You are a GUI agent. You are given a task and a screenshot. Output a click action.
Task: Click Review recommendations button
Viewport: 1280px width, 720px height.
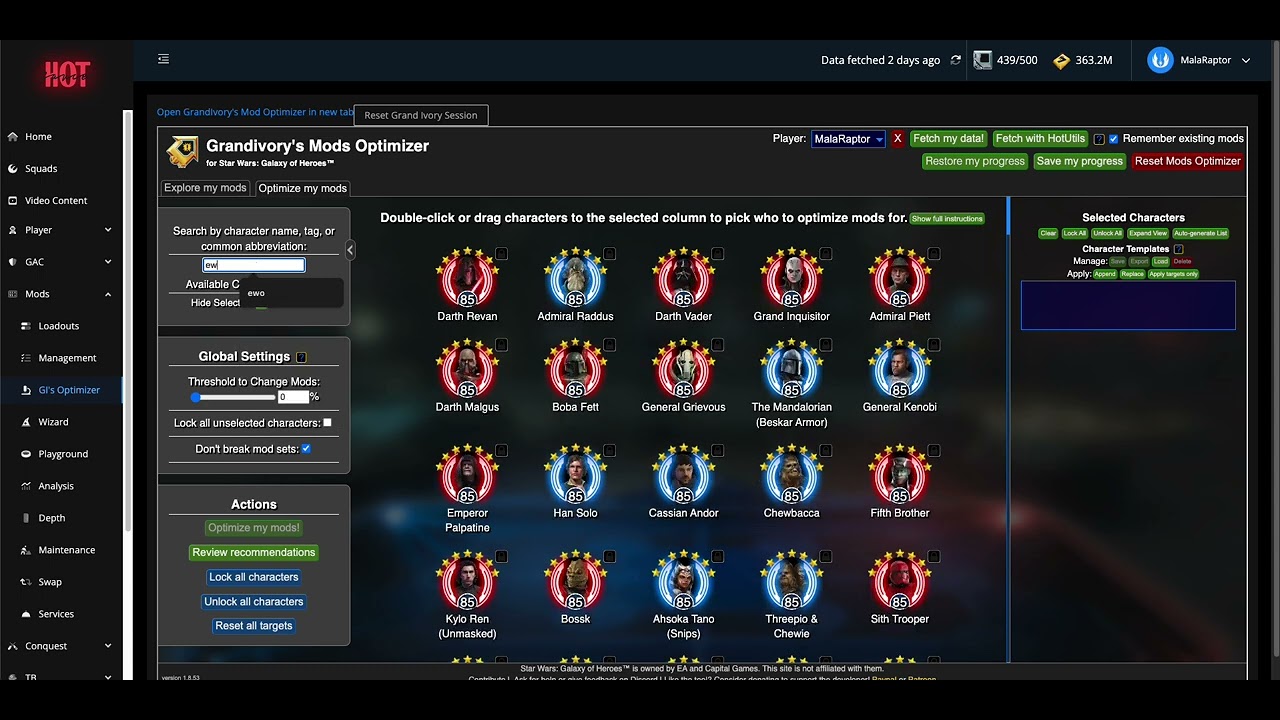click(x=254, y=552)
